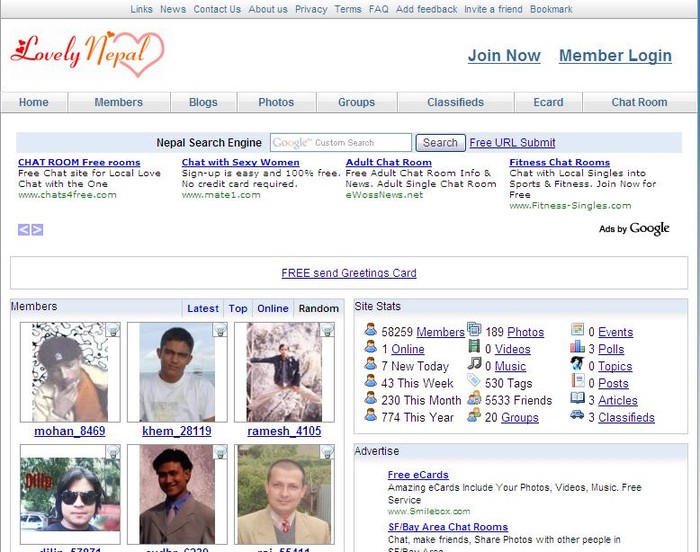Open the Chat Room navigation menu

click(x=639, y=102)
